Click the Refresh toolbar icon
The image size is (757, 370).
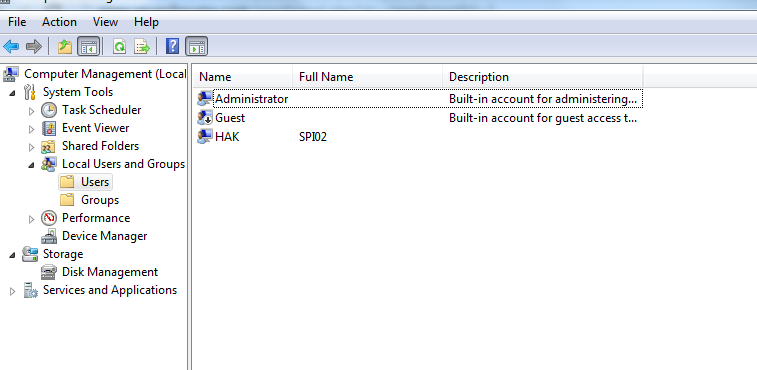pos(119,47)
